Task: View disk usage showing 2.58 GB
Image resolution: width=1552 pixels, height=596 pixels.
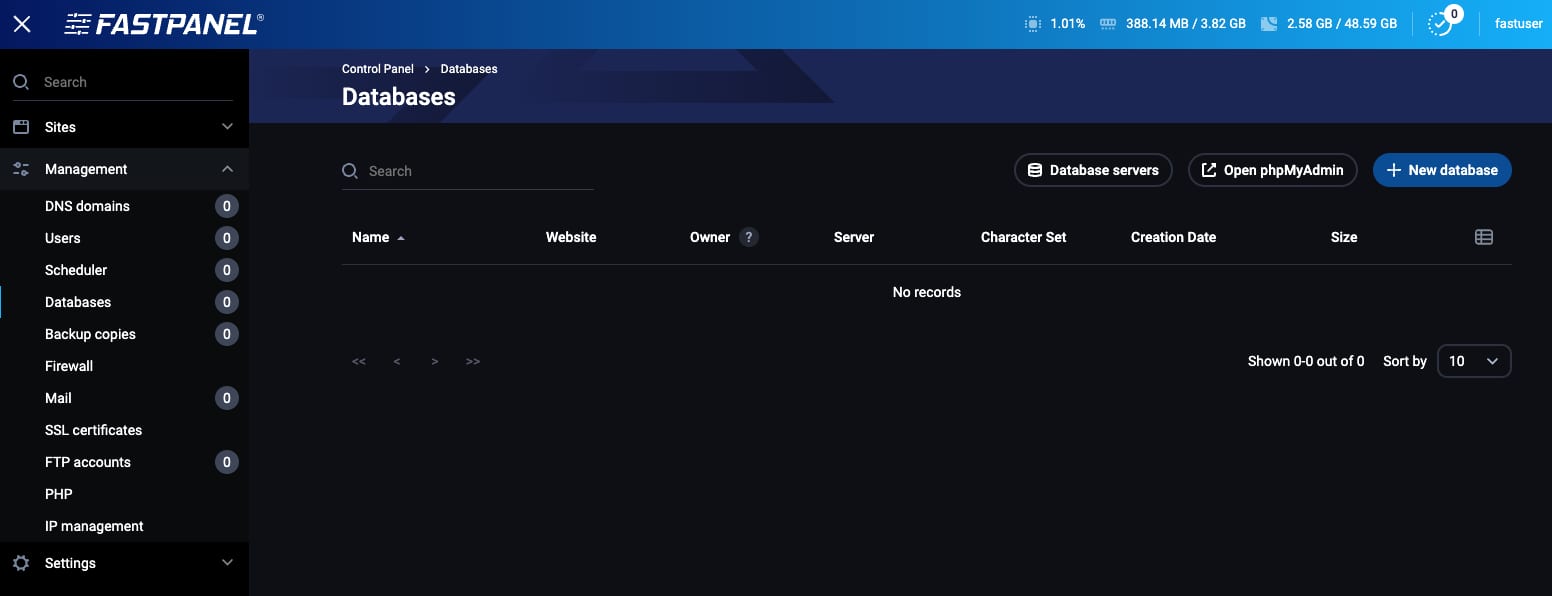Action: pos(1330,22)
